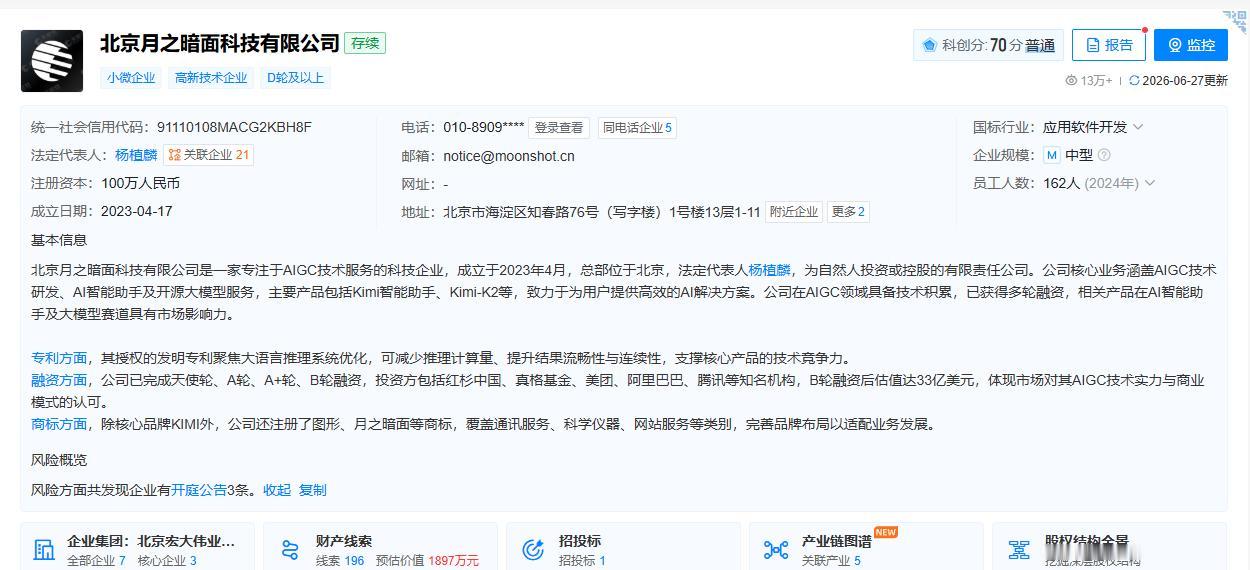Open 关联产业 5 count
Image resolution: width=1250 pixels, height=570 pixels.
click(831, 560)
